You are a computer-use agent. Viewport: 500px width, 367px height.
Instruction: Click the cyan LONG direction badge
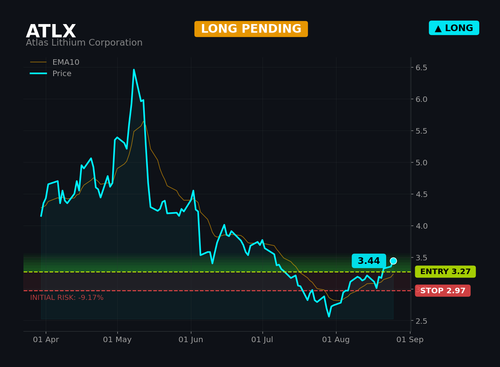click(454, 28)
